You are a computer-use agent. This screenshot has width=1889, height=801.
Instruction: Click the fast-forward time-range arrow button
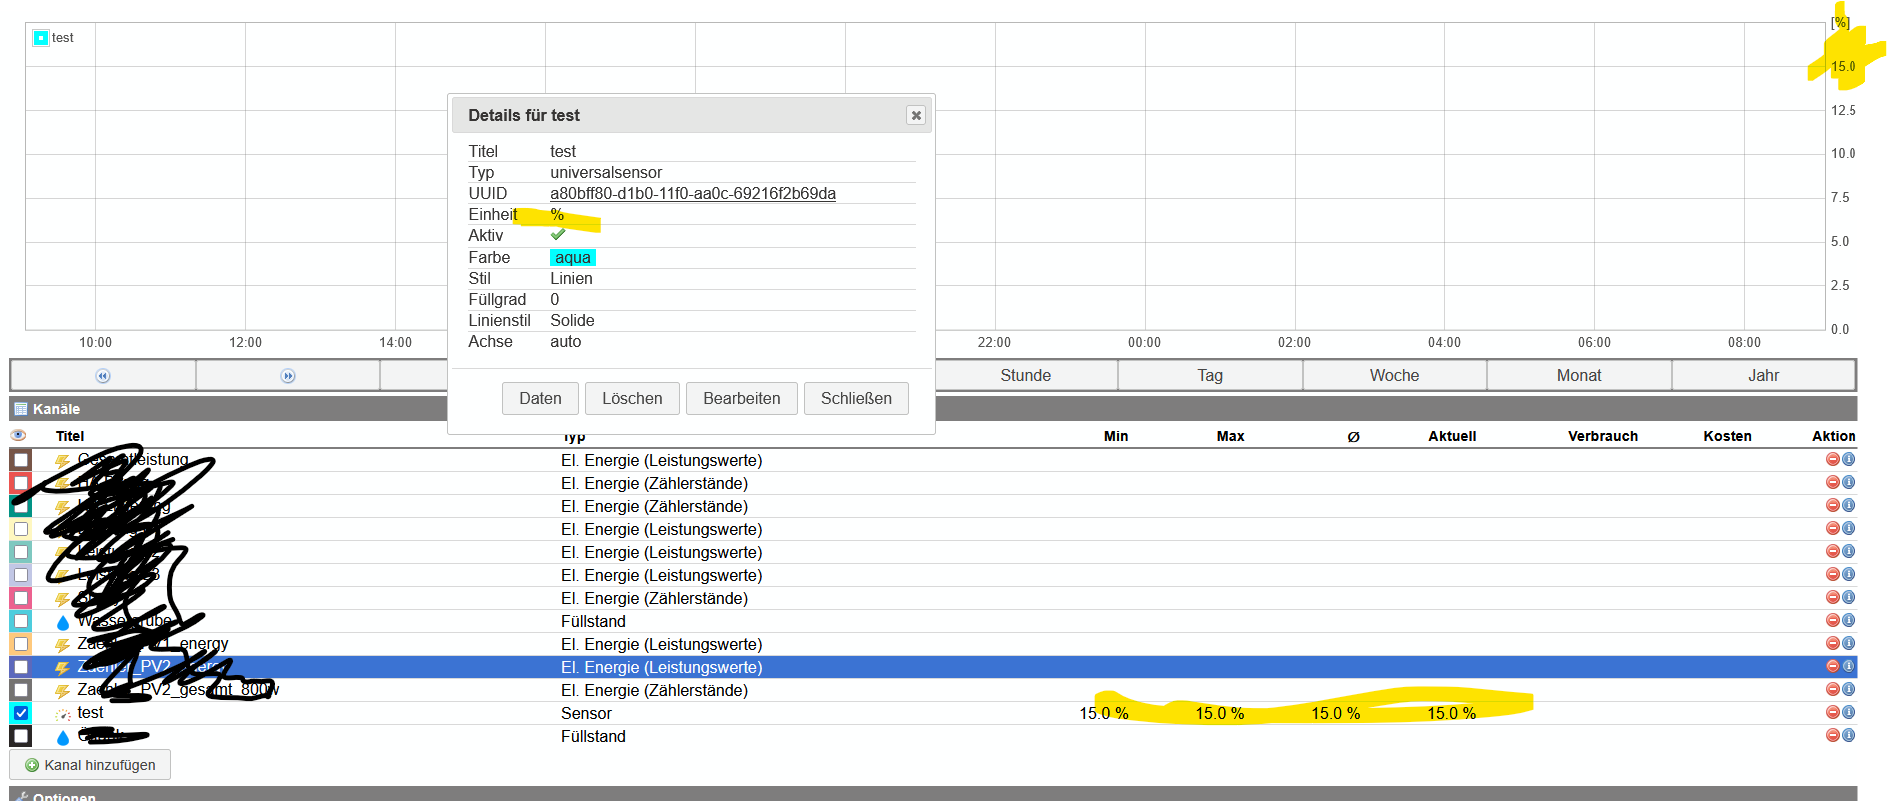pos(288,376)
